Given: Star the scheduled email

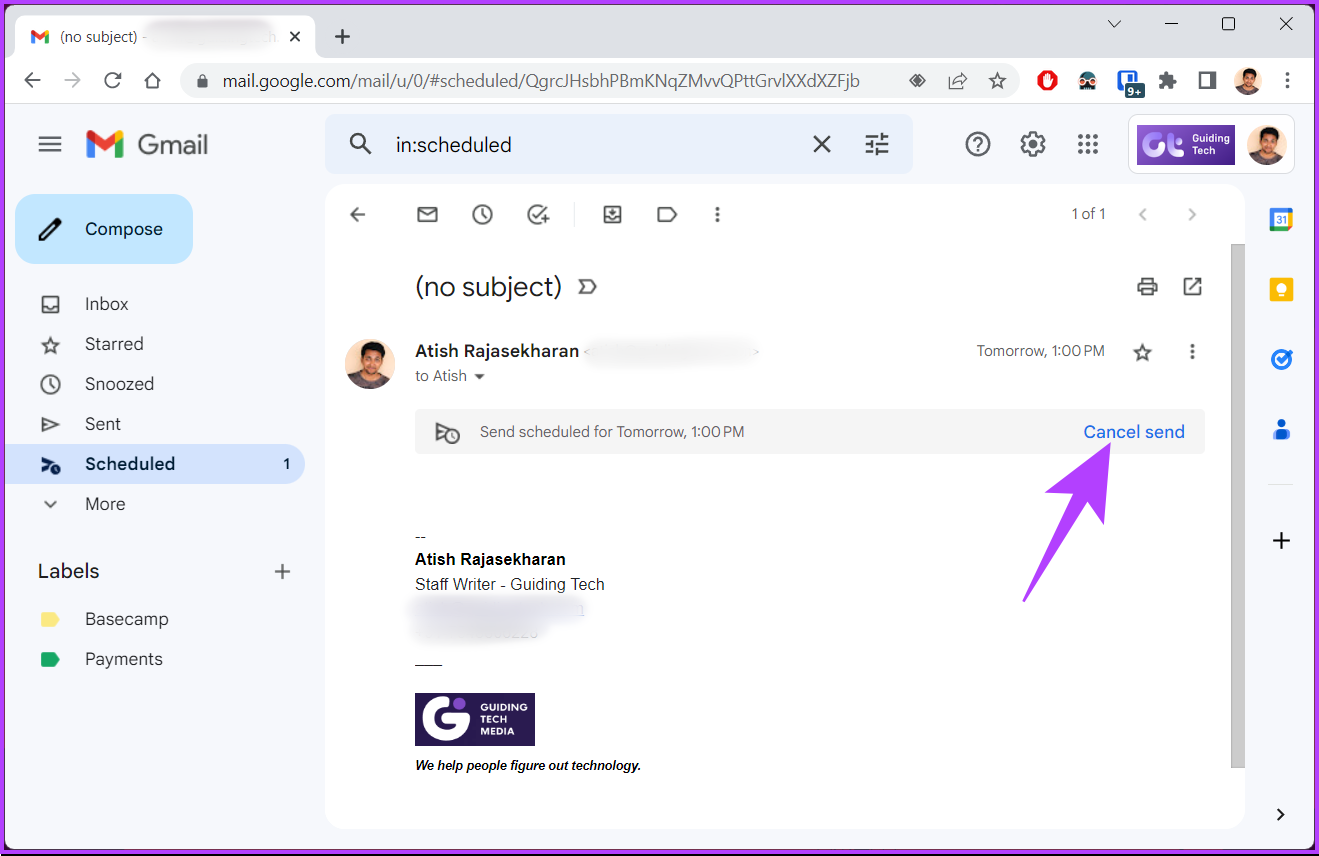Looking at the screenshot, I should (1142, 351).
